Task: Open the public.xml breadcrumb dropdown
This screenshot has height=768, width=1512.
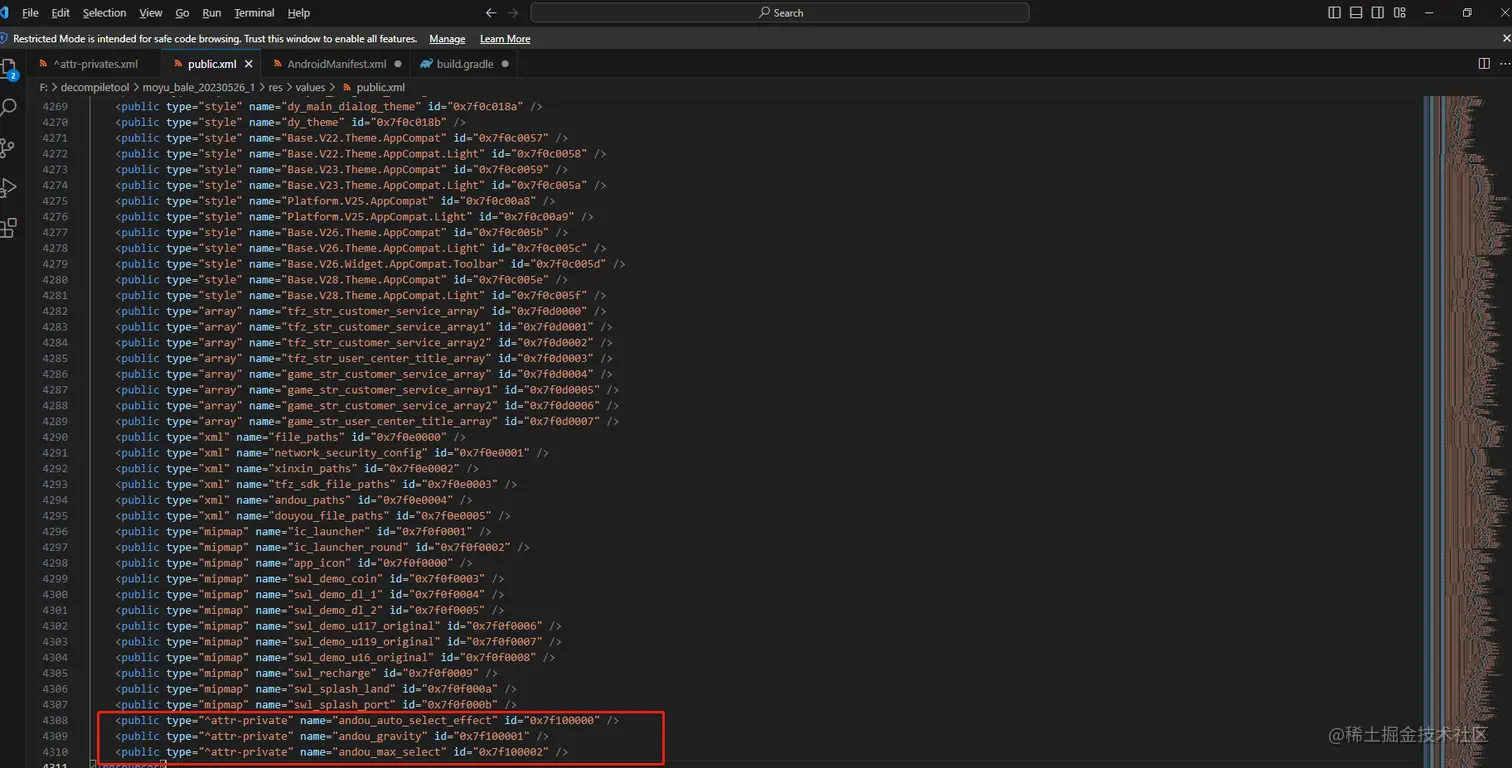Action: click(380, 88)
